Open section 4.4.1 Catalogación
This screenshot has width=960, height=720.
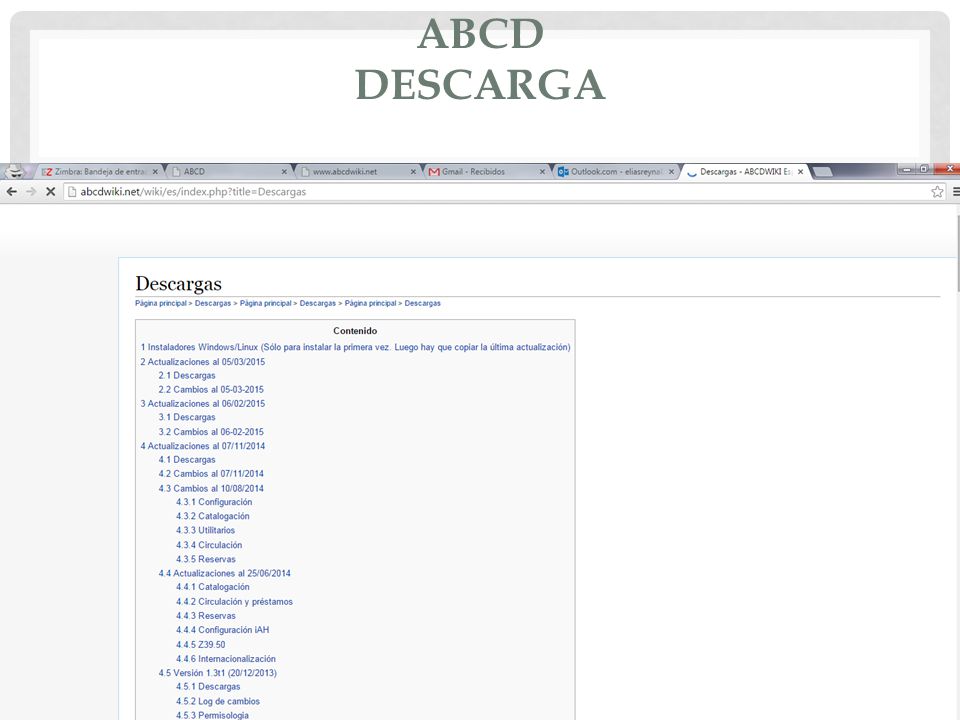[x=213, y=587]
